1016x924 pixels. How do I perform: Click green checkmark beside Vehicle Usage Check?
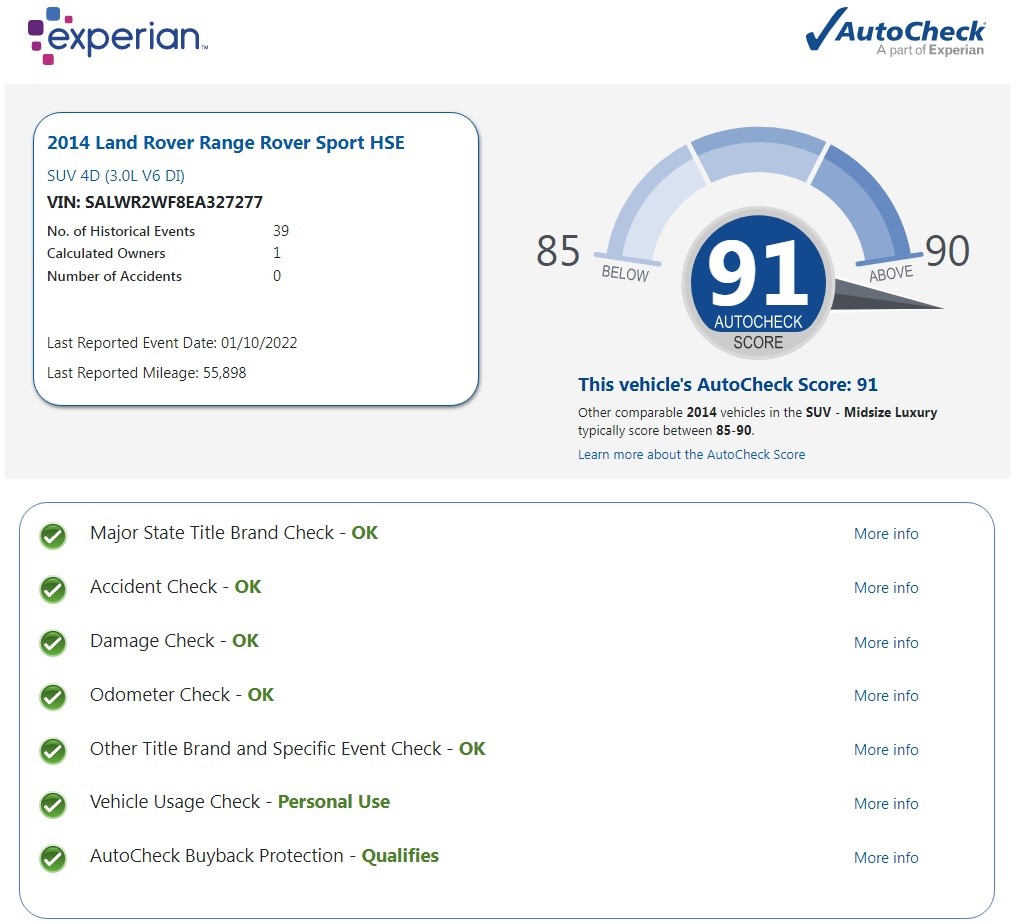pos(53,805)
